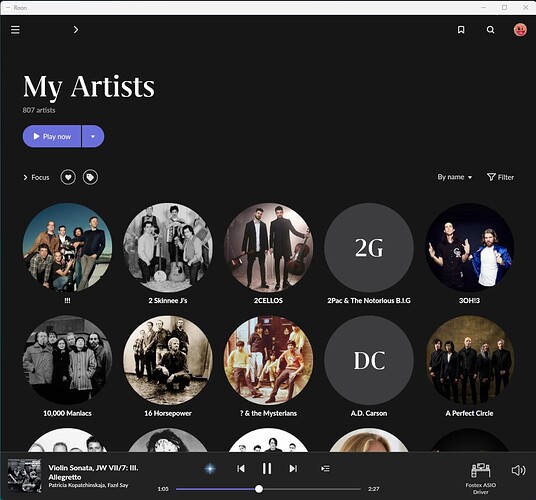The width and height of the screenshot is (536, 500).
Task: Open the play queue icon
Action: pos(325,468)
